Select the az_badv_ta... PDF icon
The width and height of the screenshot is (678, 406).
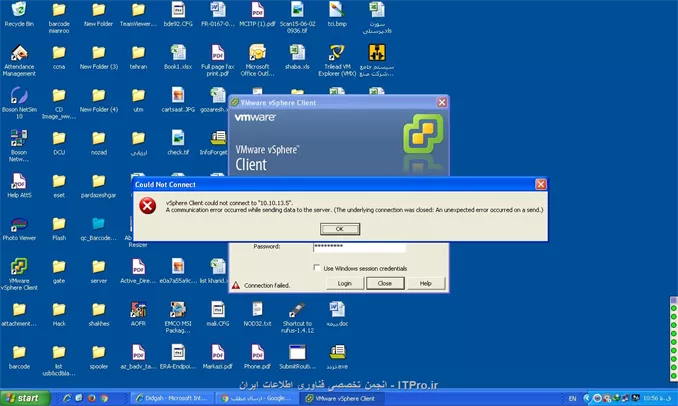(x=138, y=357)
